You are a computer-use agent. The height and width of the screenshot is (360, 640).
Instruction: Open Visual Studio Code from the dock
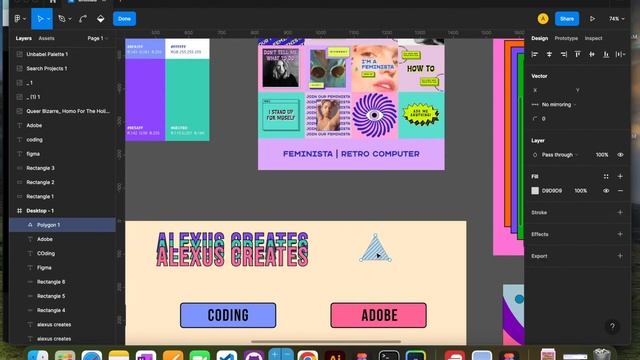[x=227, y=356]
